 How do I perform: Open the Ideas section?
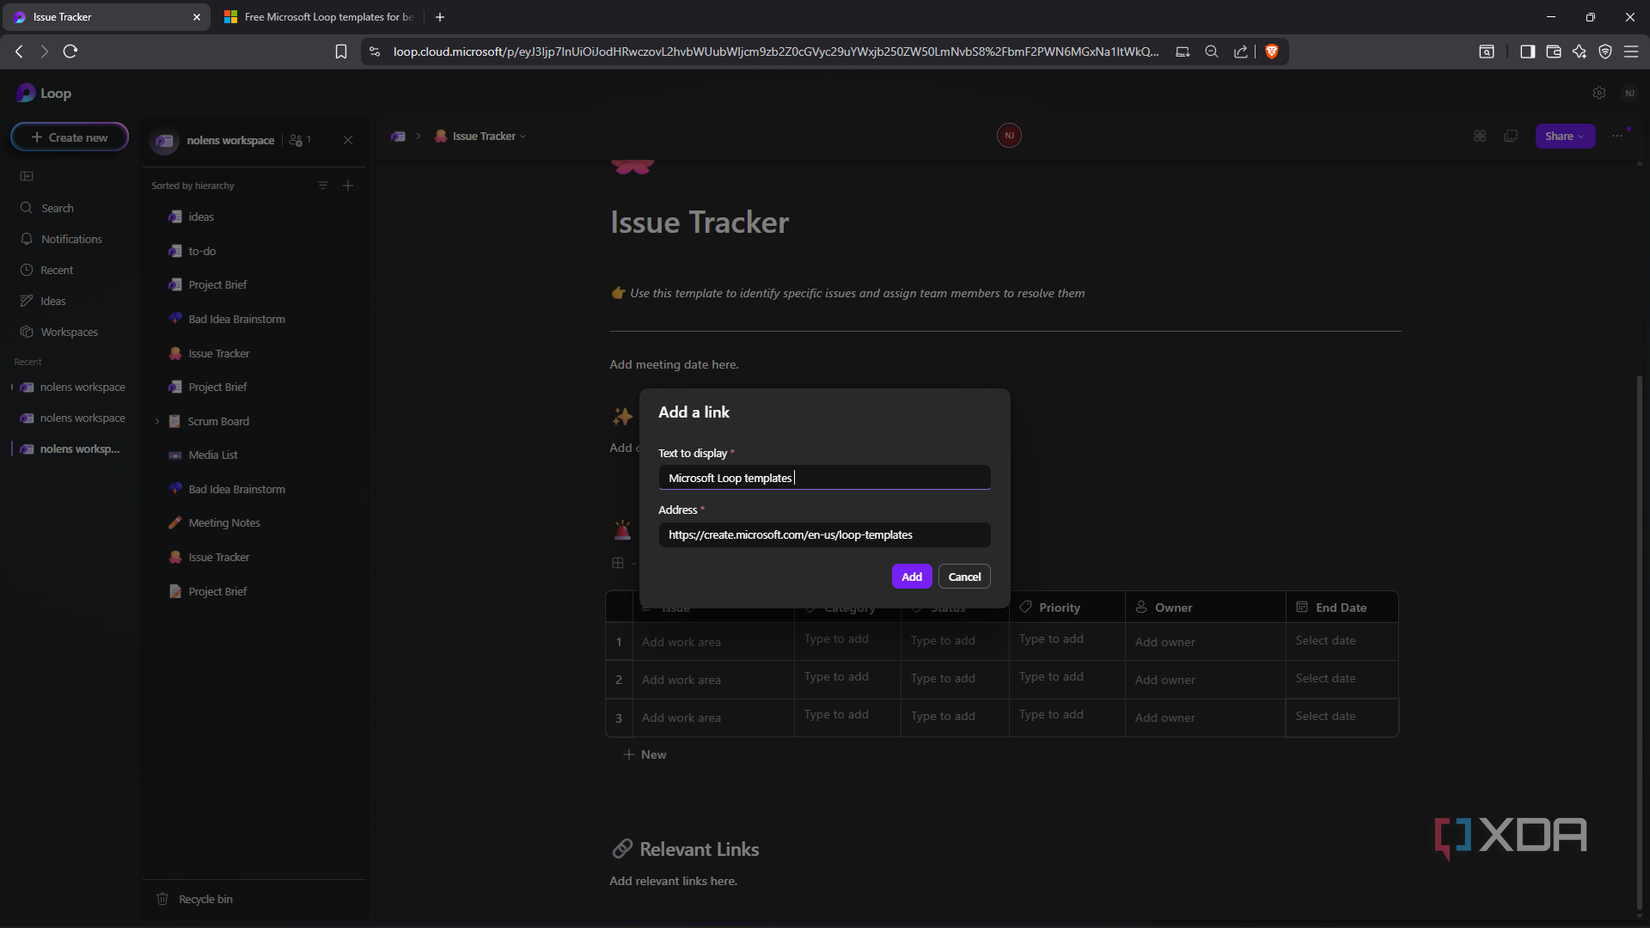point(52,301)
